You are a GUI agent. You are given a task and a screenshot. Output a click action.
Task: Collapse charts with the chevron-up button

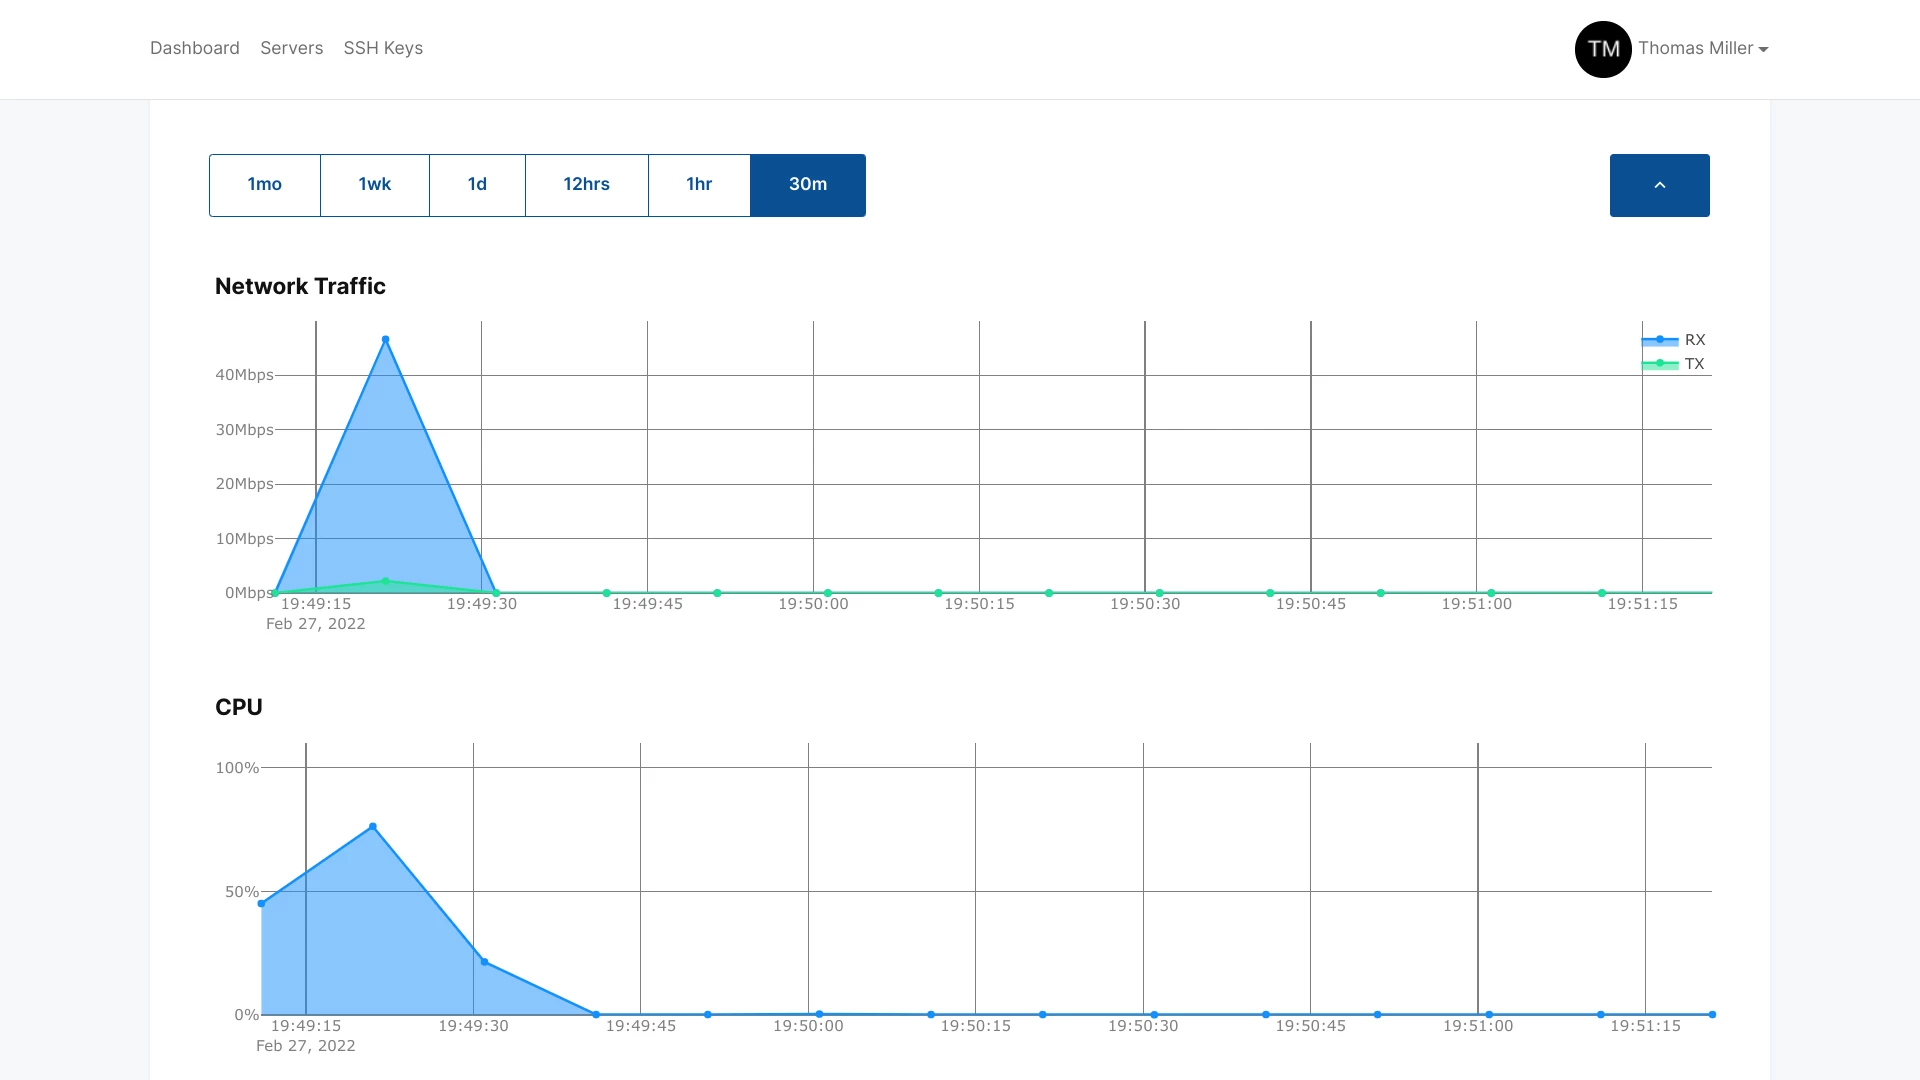click(x=1659, y=185)
